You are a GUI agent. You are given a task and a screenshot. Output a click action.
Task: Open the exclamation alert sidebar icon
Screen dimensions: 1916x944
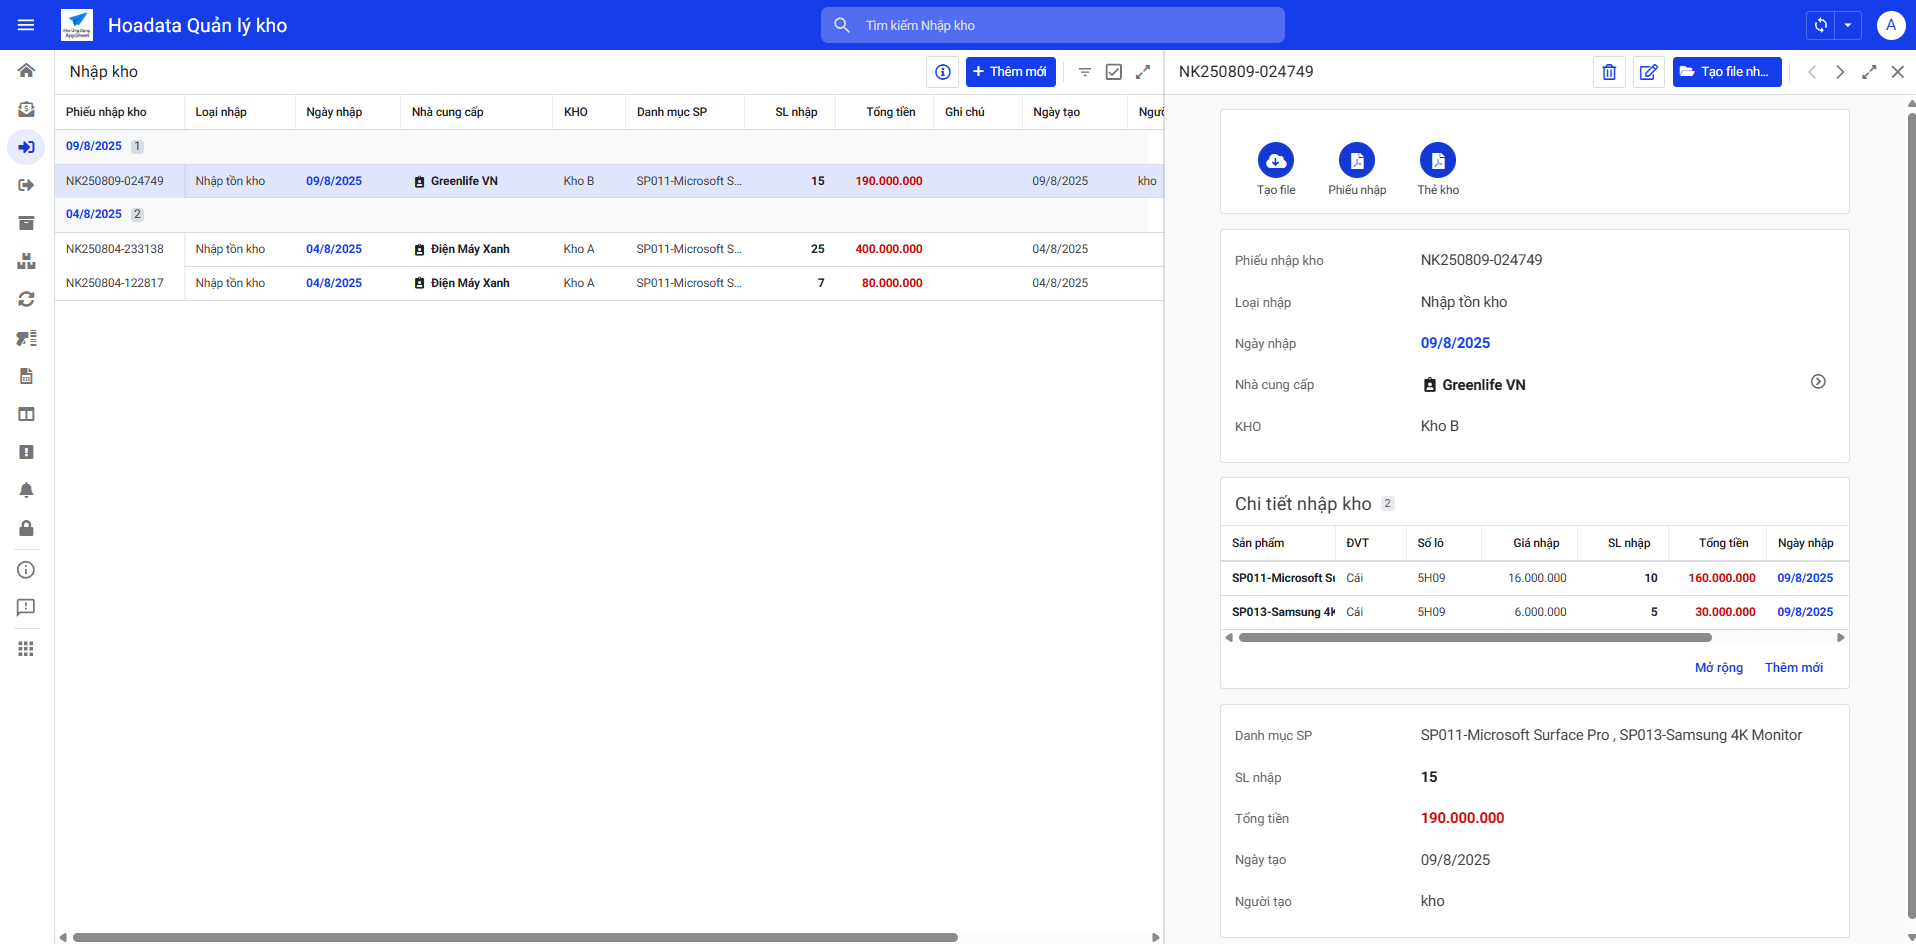click(x=26, y=452)
